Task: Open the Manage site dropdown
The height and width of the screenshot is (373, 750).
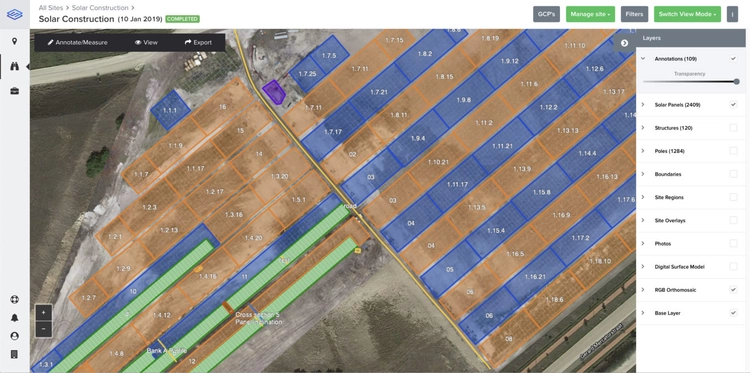Action: (x=590, y=14)
